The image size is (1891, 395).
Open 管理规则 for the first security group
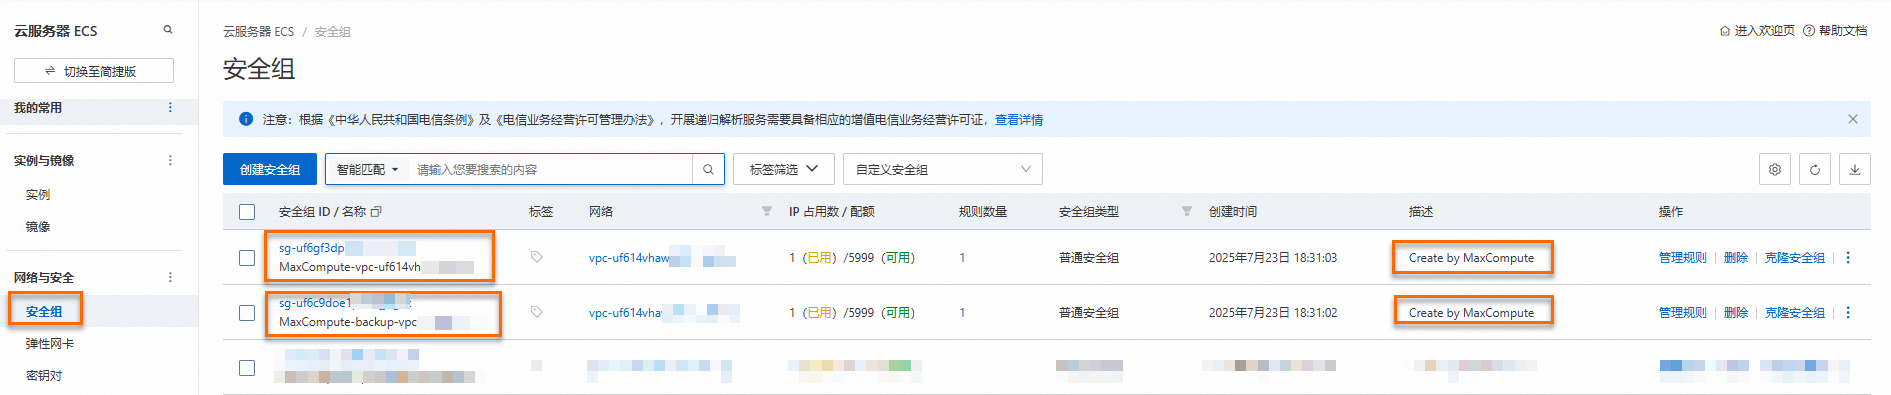pos(1683,258)
